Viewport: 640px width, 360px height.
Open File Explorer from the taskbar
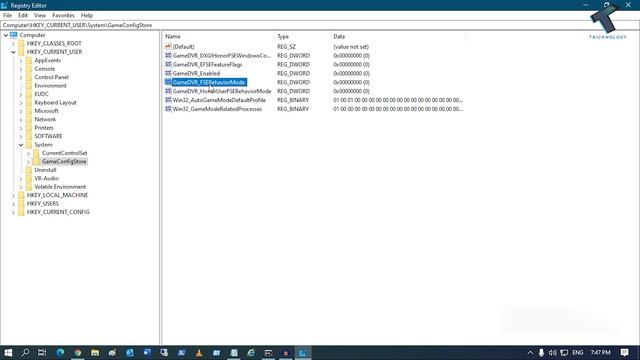coord(95,353)
